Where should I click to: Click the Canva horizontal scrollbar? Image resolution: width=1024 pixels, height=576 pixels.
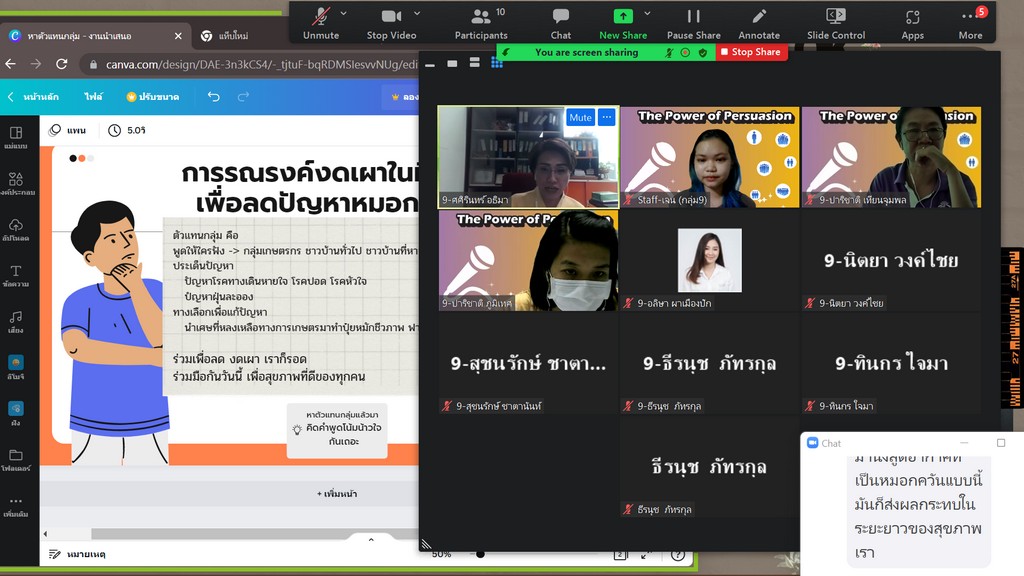[255, 534]
